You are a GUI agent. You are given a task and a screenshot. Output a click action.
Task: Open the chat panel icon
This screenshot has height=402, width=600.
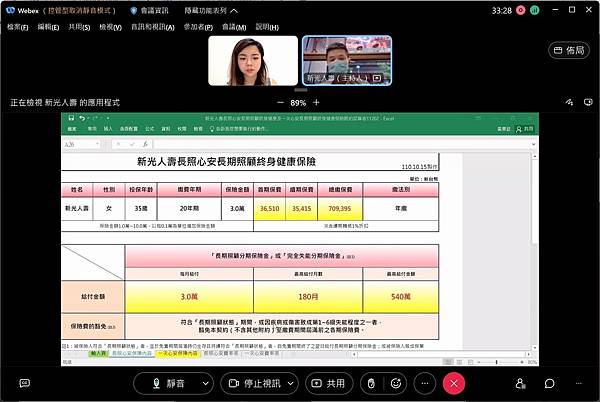[x=549, y=383]
